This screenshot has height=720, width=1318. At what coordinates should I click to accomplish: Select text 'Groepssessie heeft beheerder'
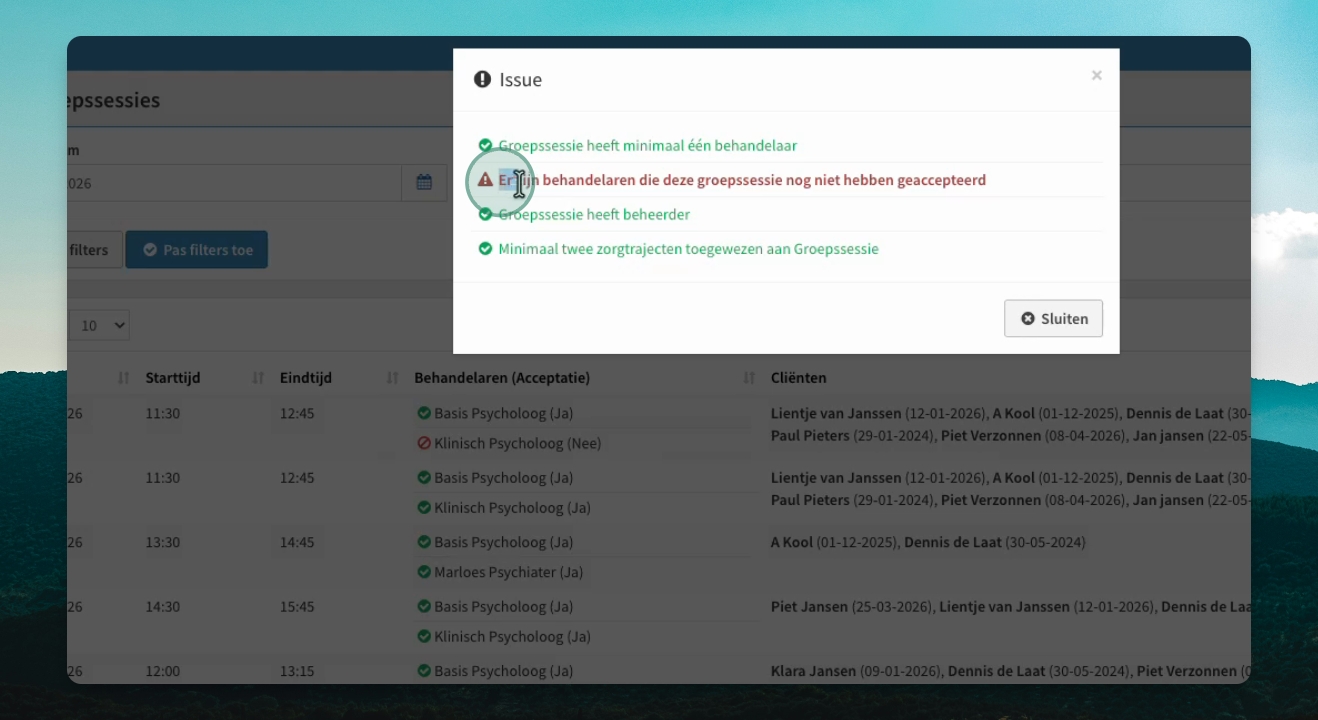(594, 214)
